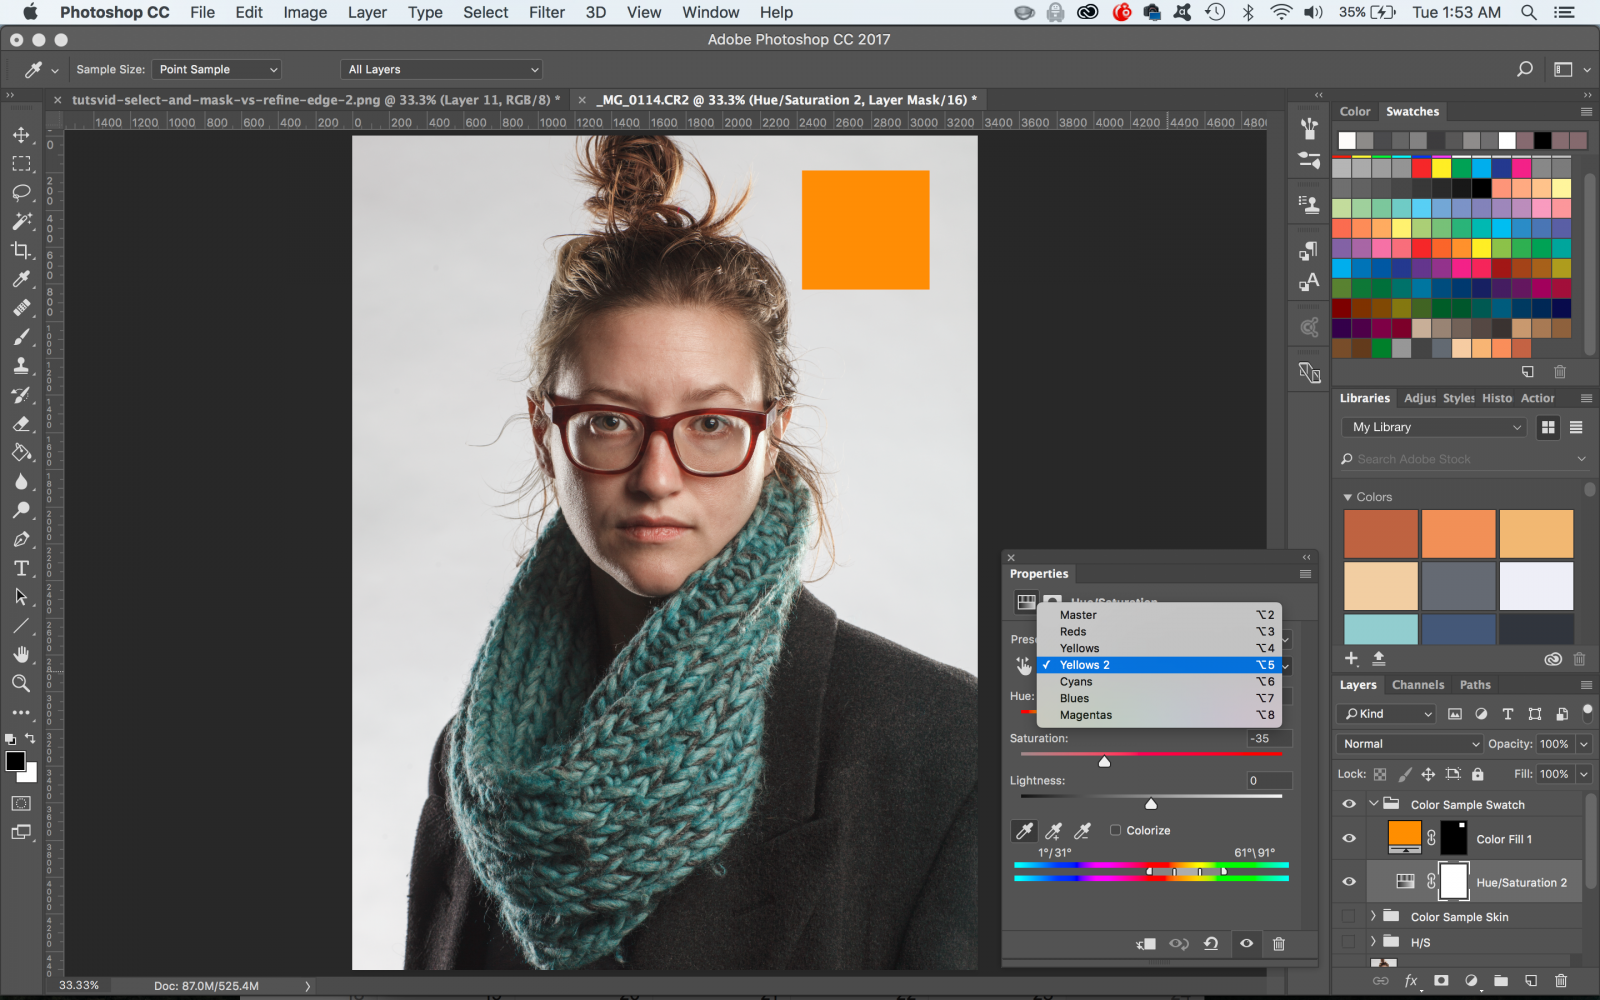This screenshot has height=1000, width=1600.
Task: Select the Move tool
Action: pos(22,136)
